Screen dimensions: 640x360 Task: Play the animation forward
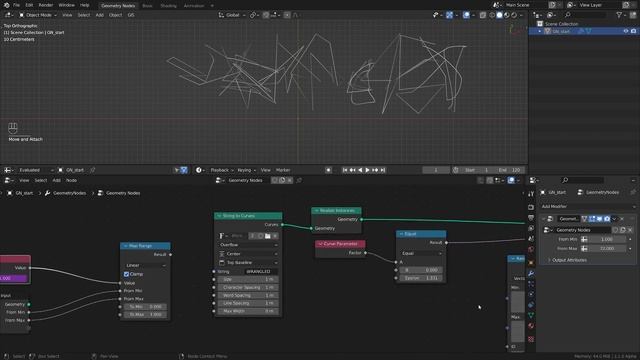367,170
